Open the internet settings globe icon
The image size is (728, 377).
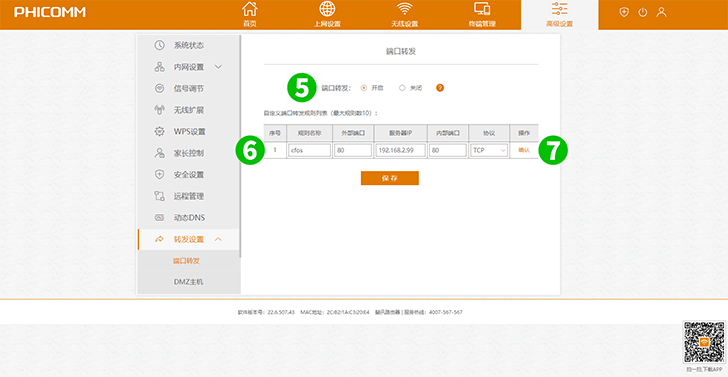(x=327, y=9)
